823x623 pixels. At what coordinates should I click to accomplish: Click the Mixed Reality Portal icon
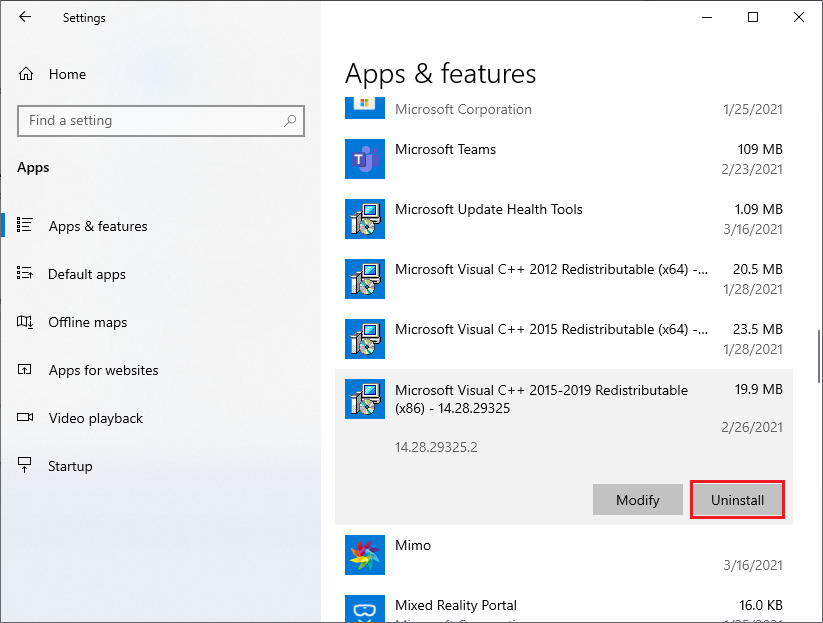(364, 608)
